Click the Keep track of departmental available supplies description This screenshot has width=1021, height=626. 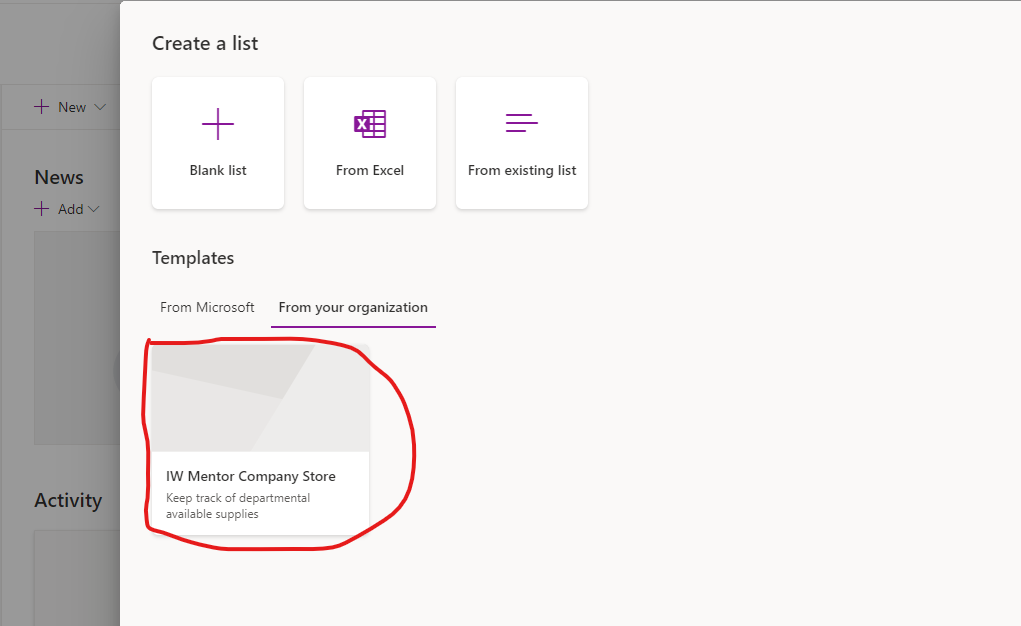click(238, 505)
